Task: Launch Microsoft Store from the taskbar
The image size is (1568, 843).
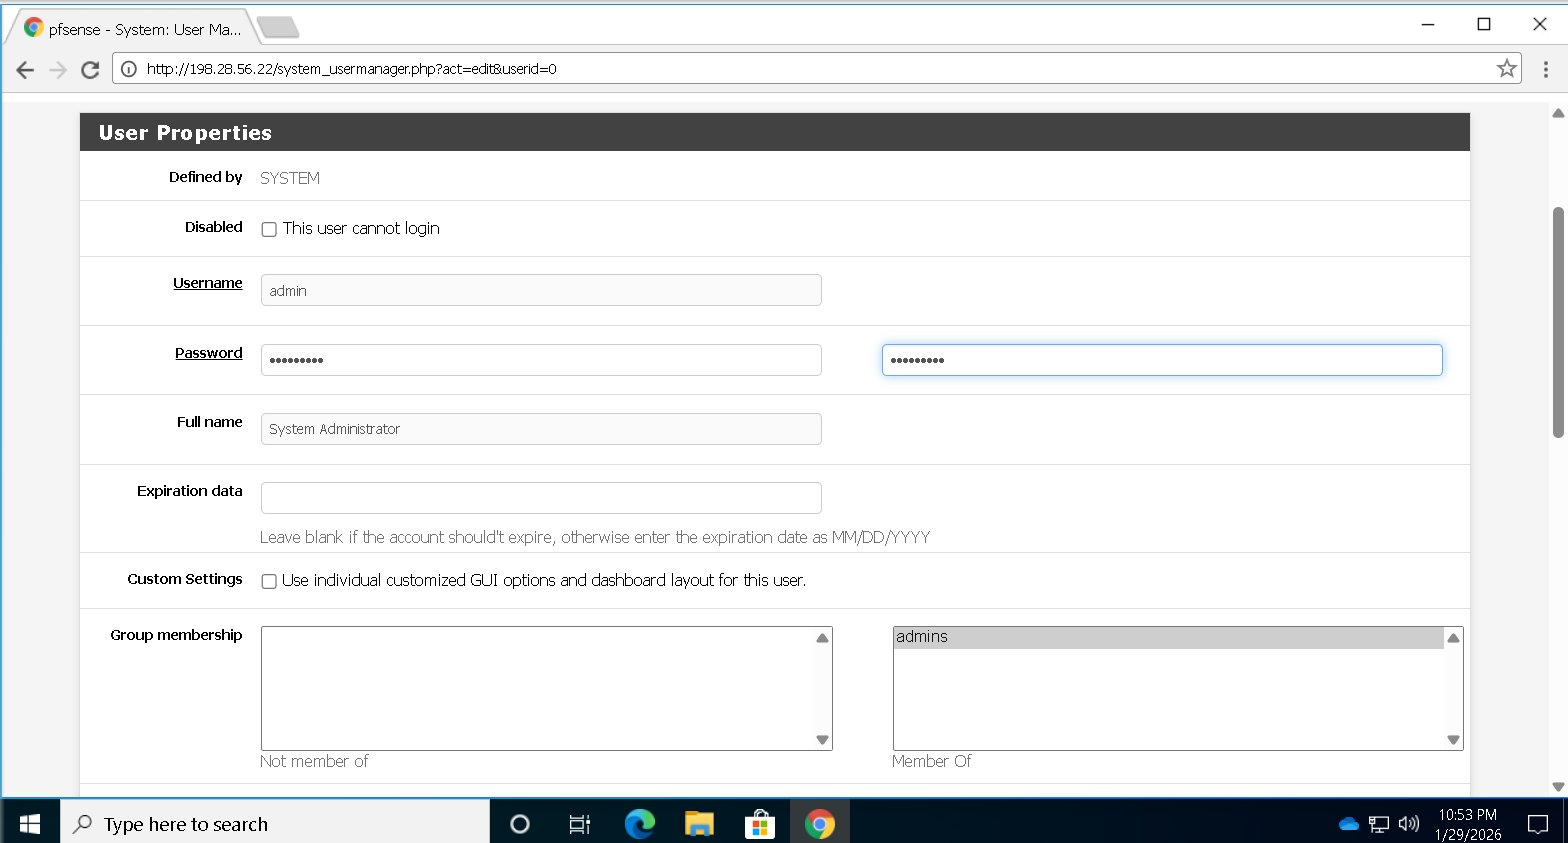Action: (x=759, y=824)
